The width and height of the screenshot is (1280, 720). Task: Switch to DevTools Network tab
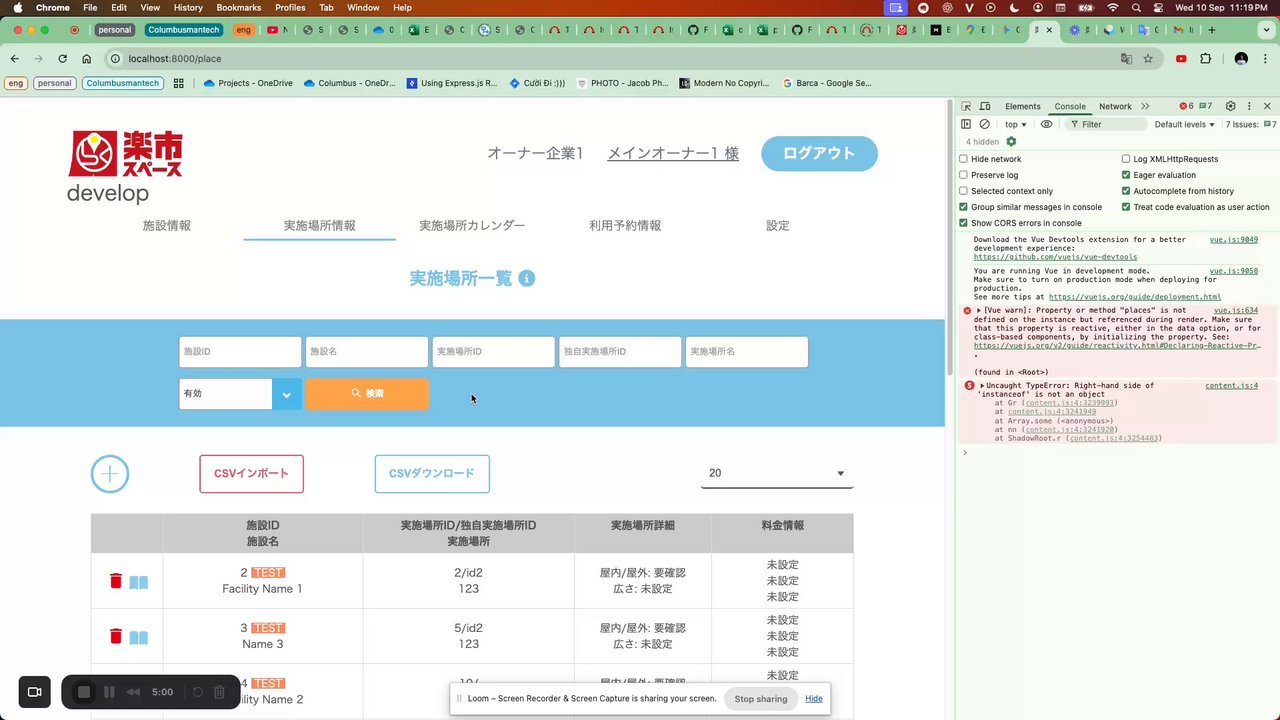click(x=1115, y=106)
